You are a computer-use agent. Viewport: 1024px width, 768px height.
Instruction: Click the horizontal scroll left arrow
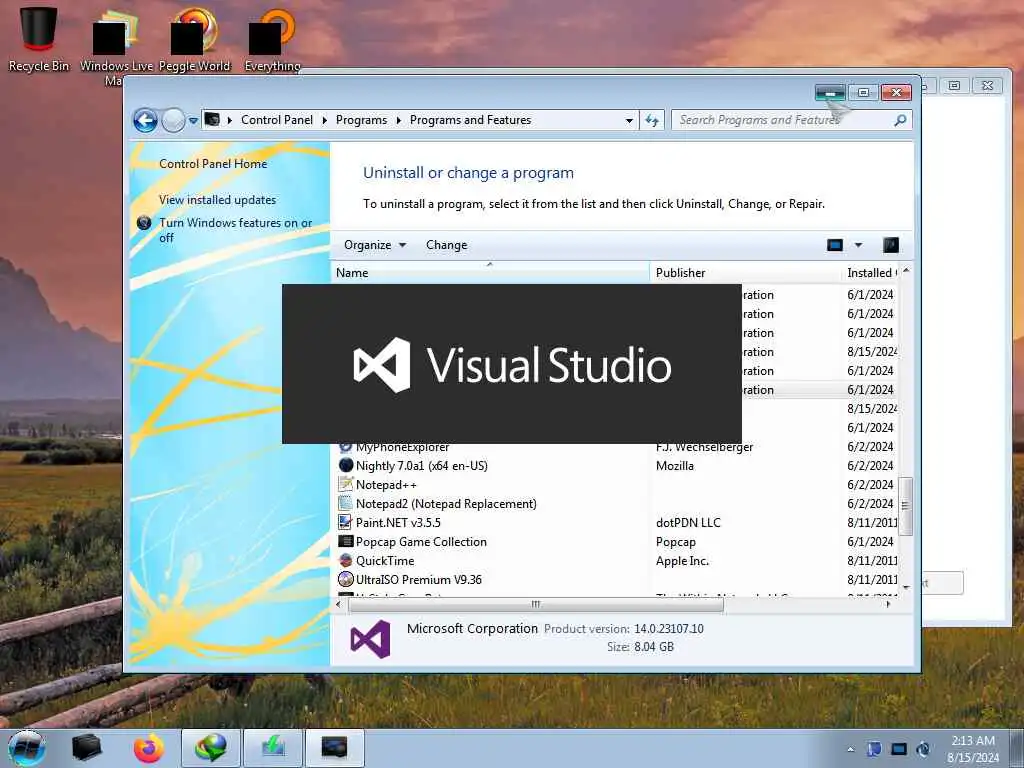coord(338,605)
